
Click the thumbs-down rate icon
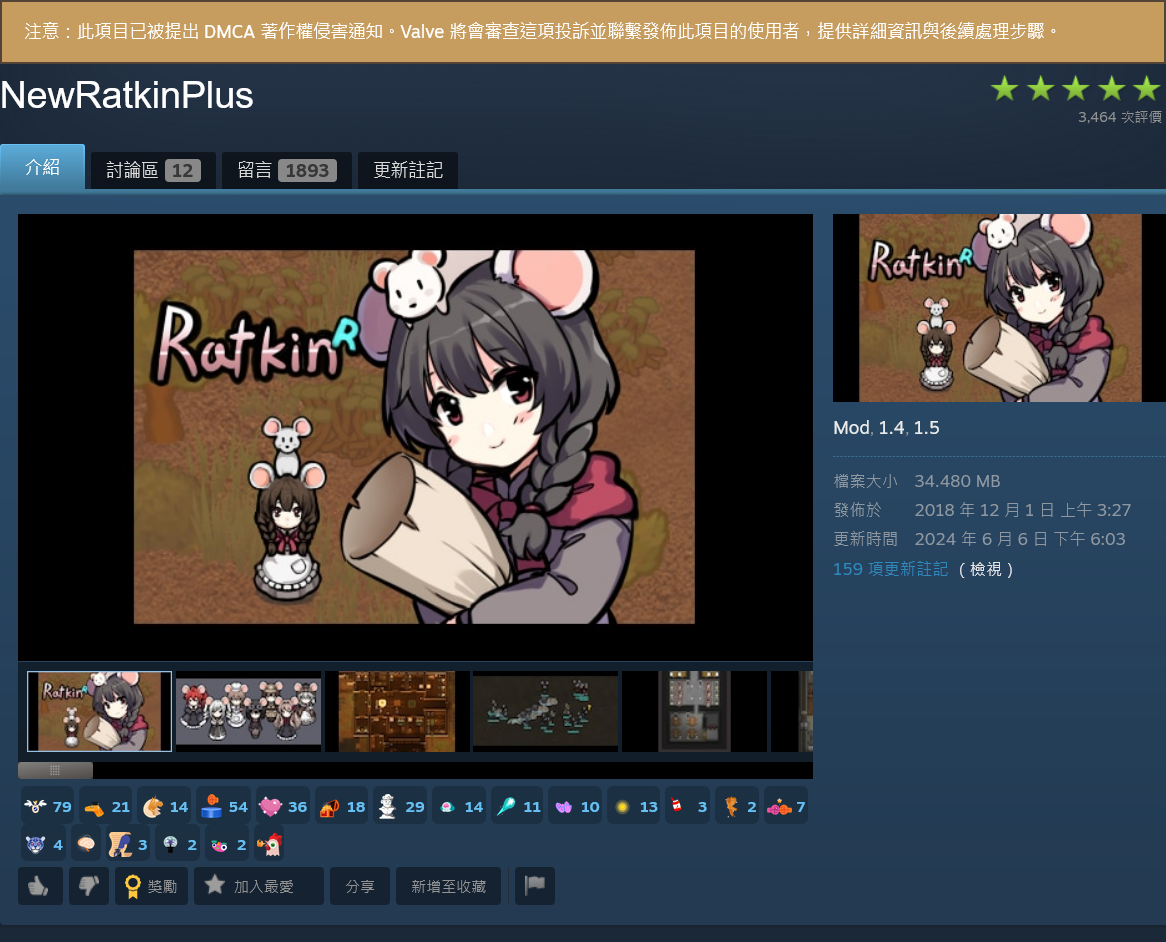(88, 885)
